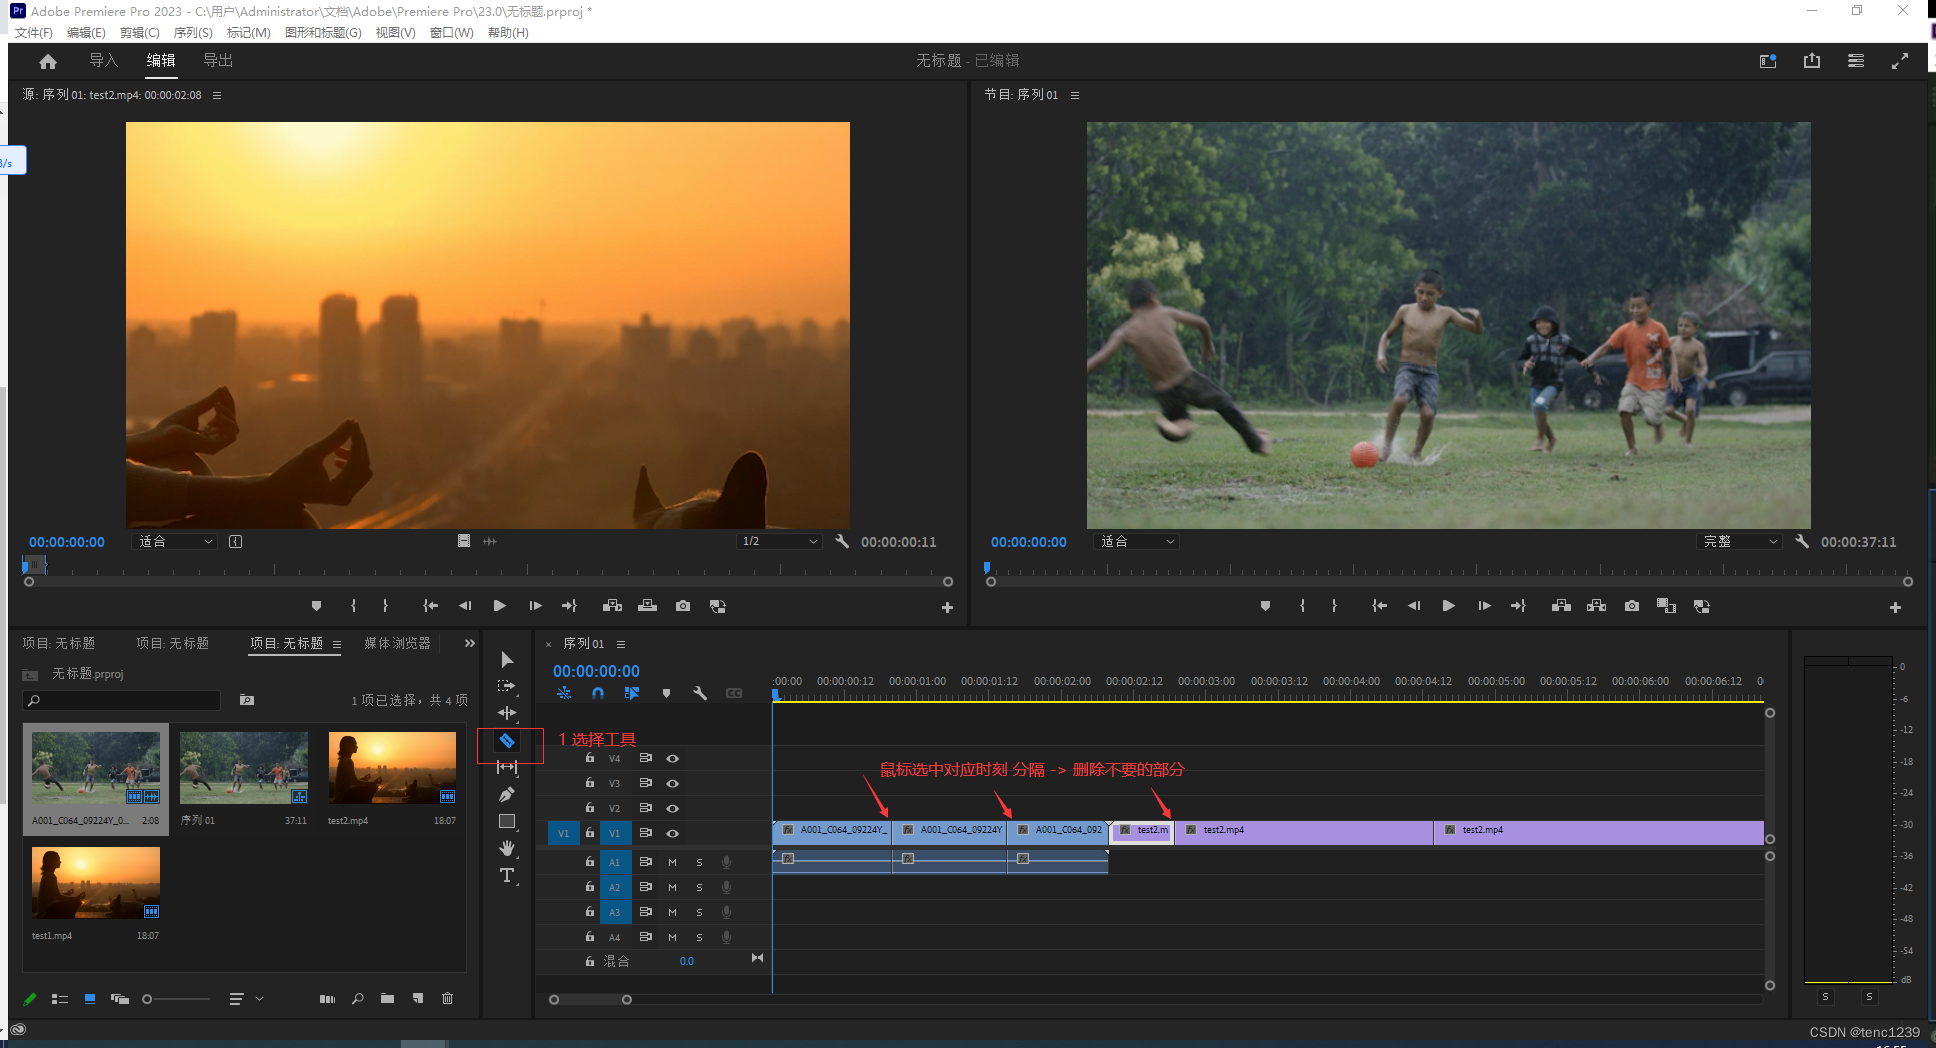Viewport: 1936px width, 1048px height.
Task: Toggle Snap in Timeline magnet icon
Action: tap(598, 693)
